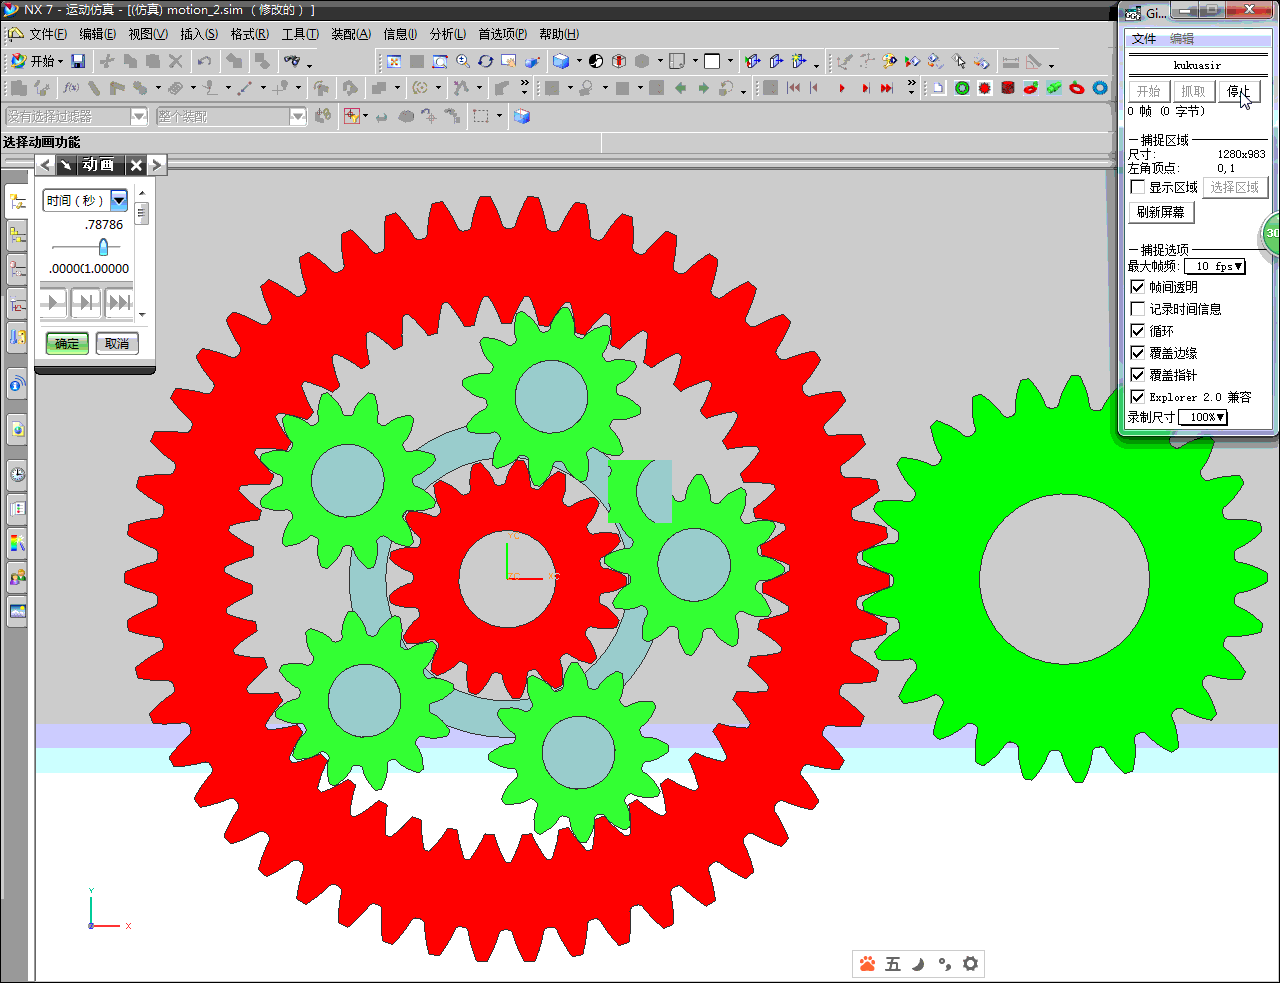The image size is (1280, 983).
Task: Click the binoculars Find icon
Action: click(x=292, y=61)
